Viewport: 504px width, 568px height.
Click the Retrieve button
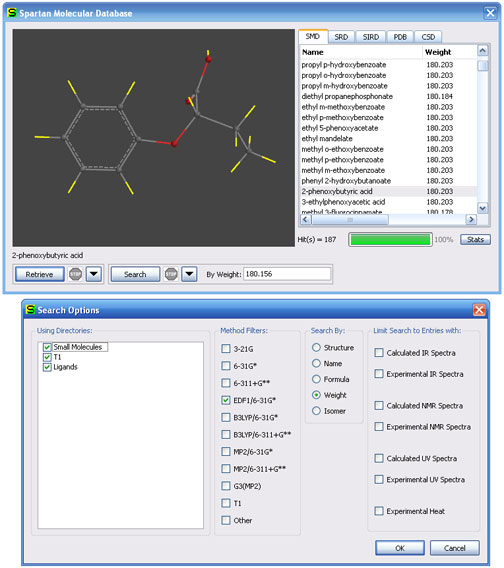tap(39, 274)
